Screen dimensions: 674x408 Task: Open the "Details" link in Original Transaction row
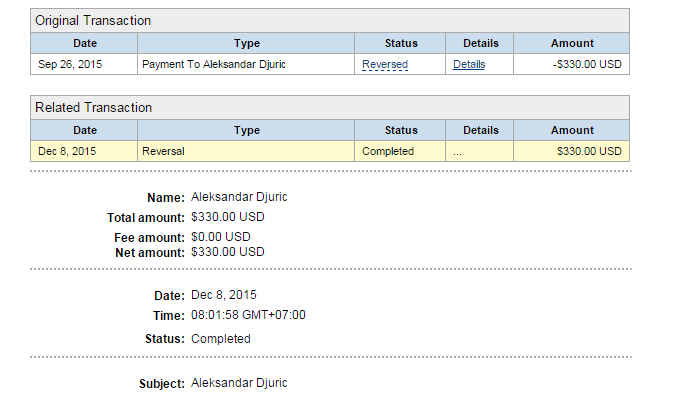point(468,64)
